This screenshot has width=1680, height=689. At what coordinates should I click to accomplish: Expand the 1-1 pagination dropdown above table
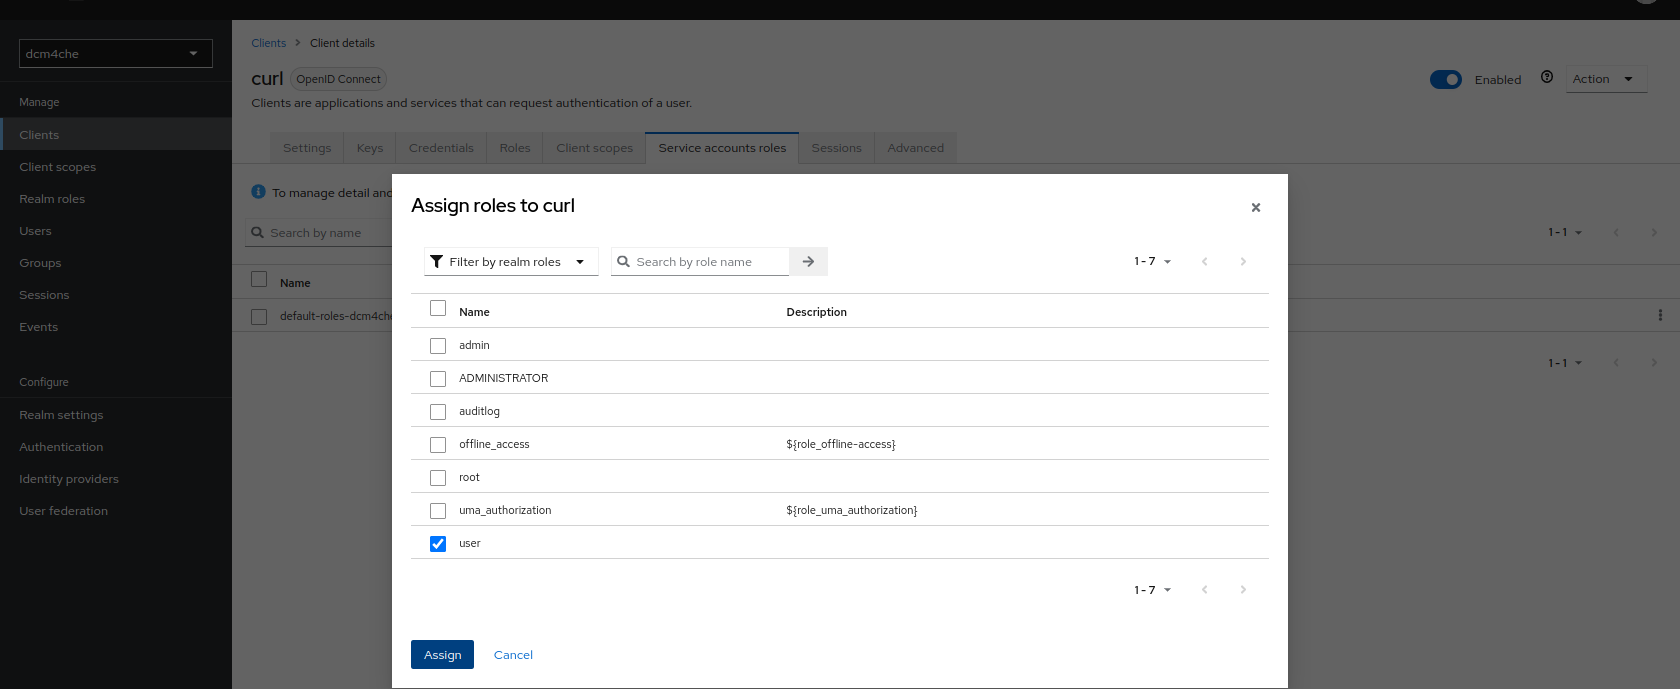(1565, 232)
